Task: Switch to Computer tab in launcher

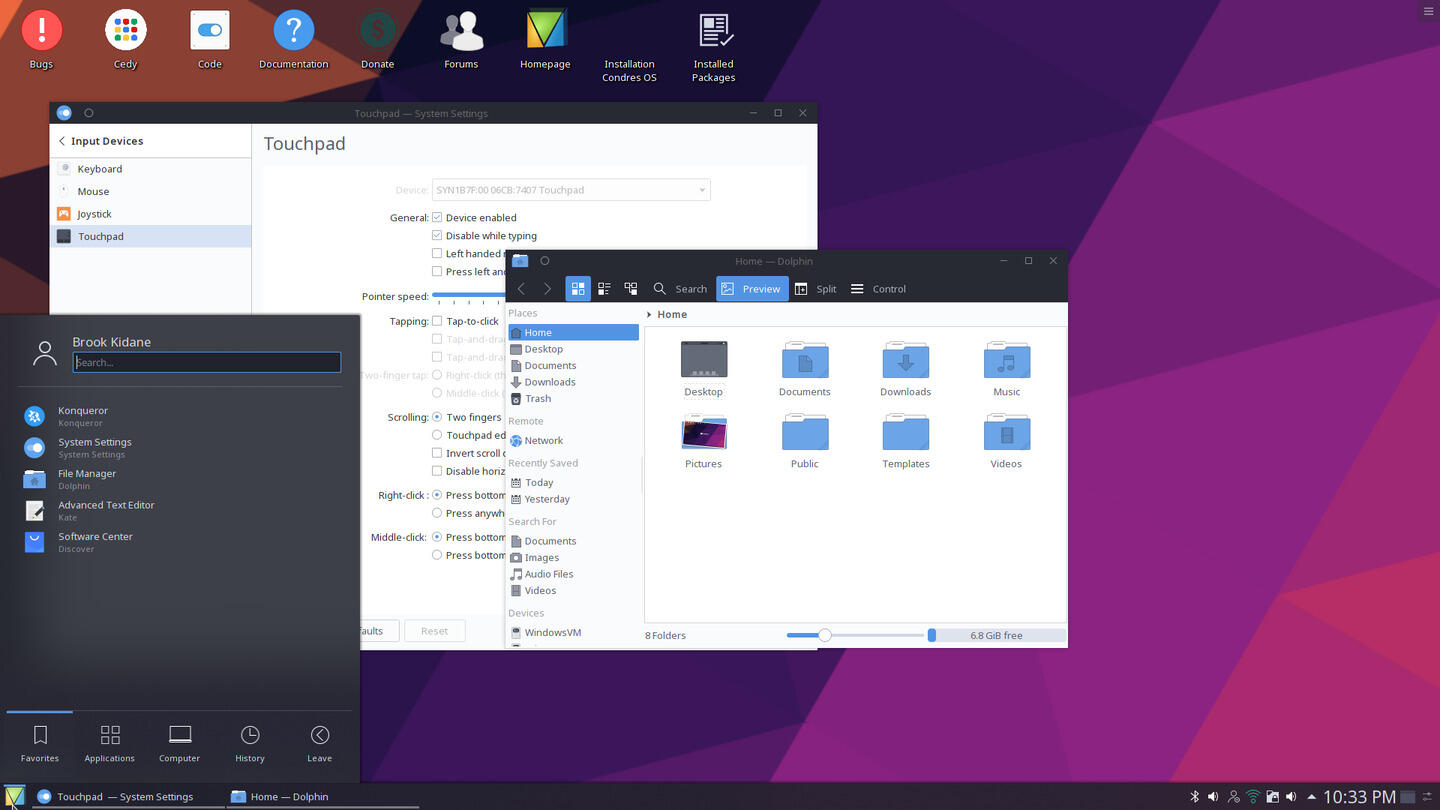Action: tap(180, 743)
